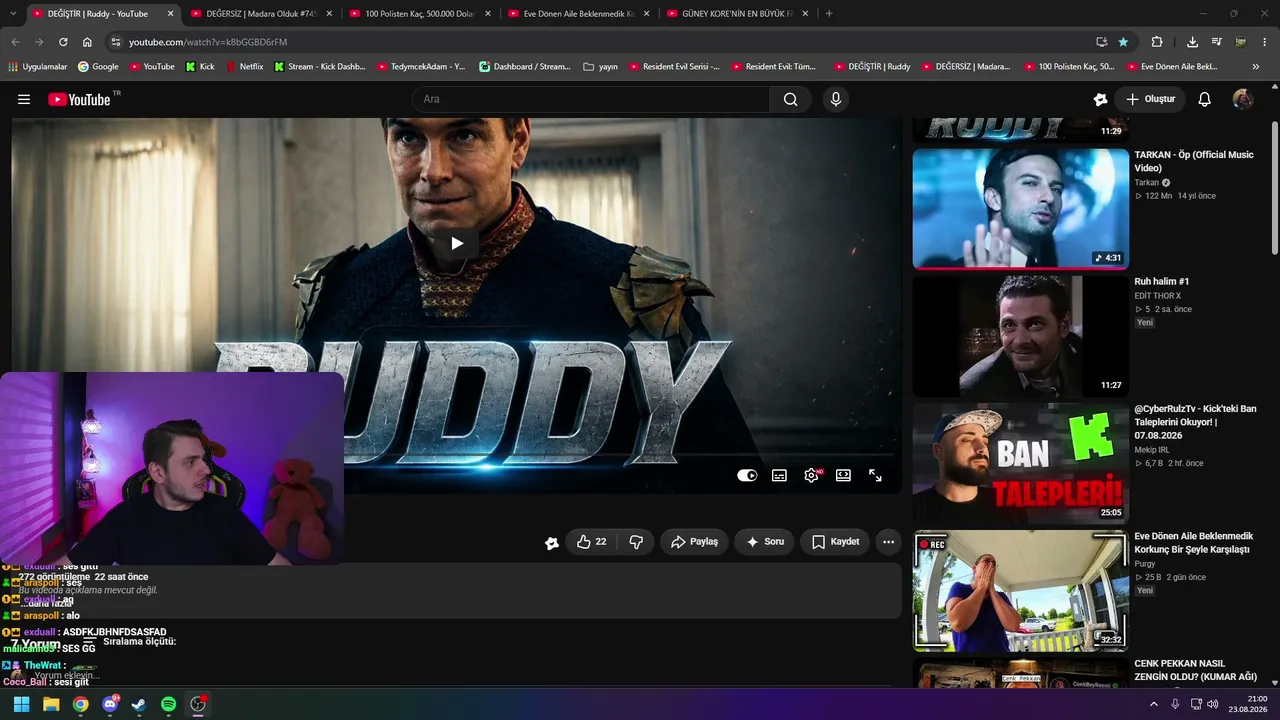This screenshot has height=720, width=1280.
Task: Like the video with 22 likes
Action: (592, 542)
